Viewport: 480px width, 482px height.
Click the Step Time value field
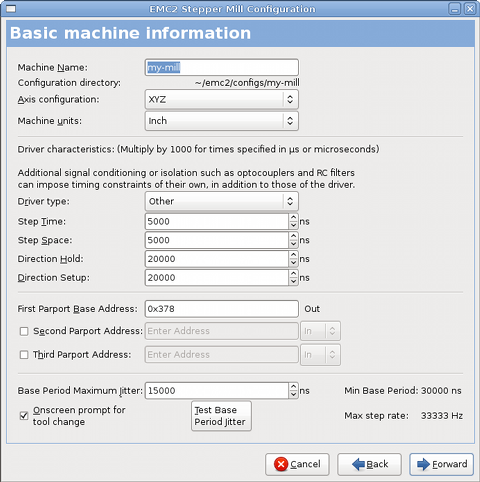tap(217, 222)
